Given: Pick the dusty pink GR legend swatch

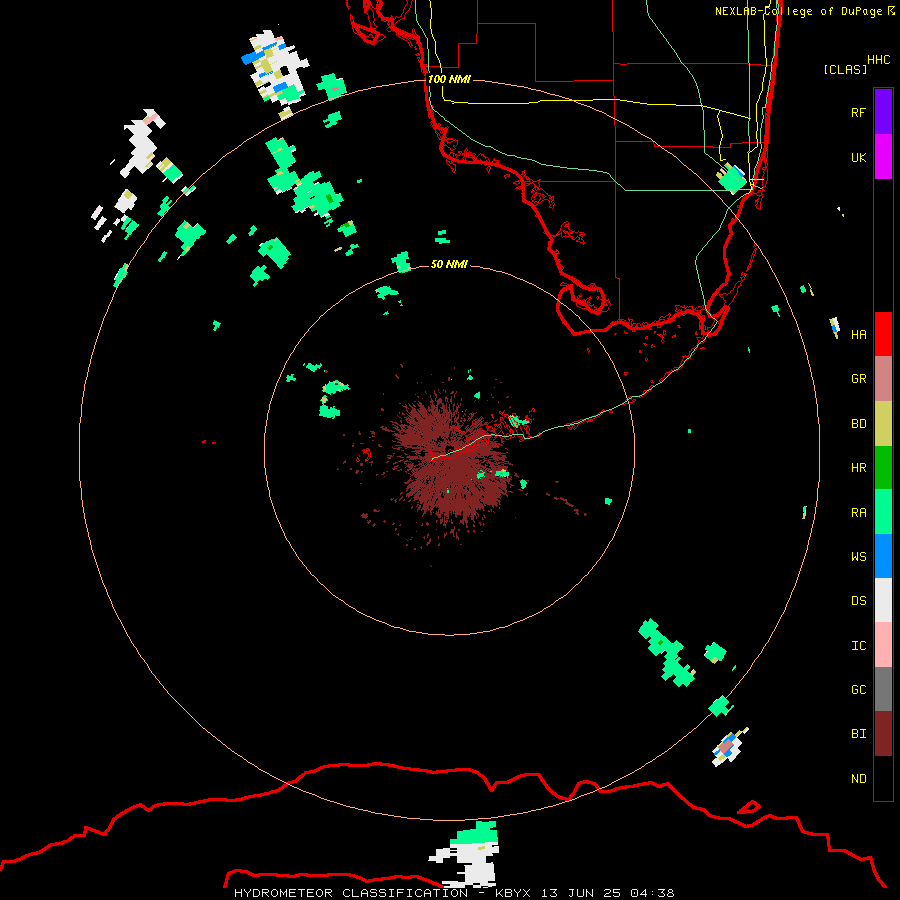Looking at the screenshot, I should [x=883, y=379].
